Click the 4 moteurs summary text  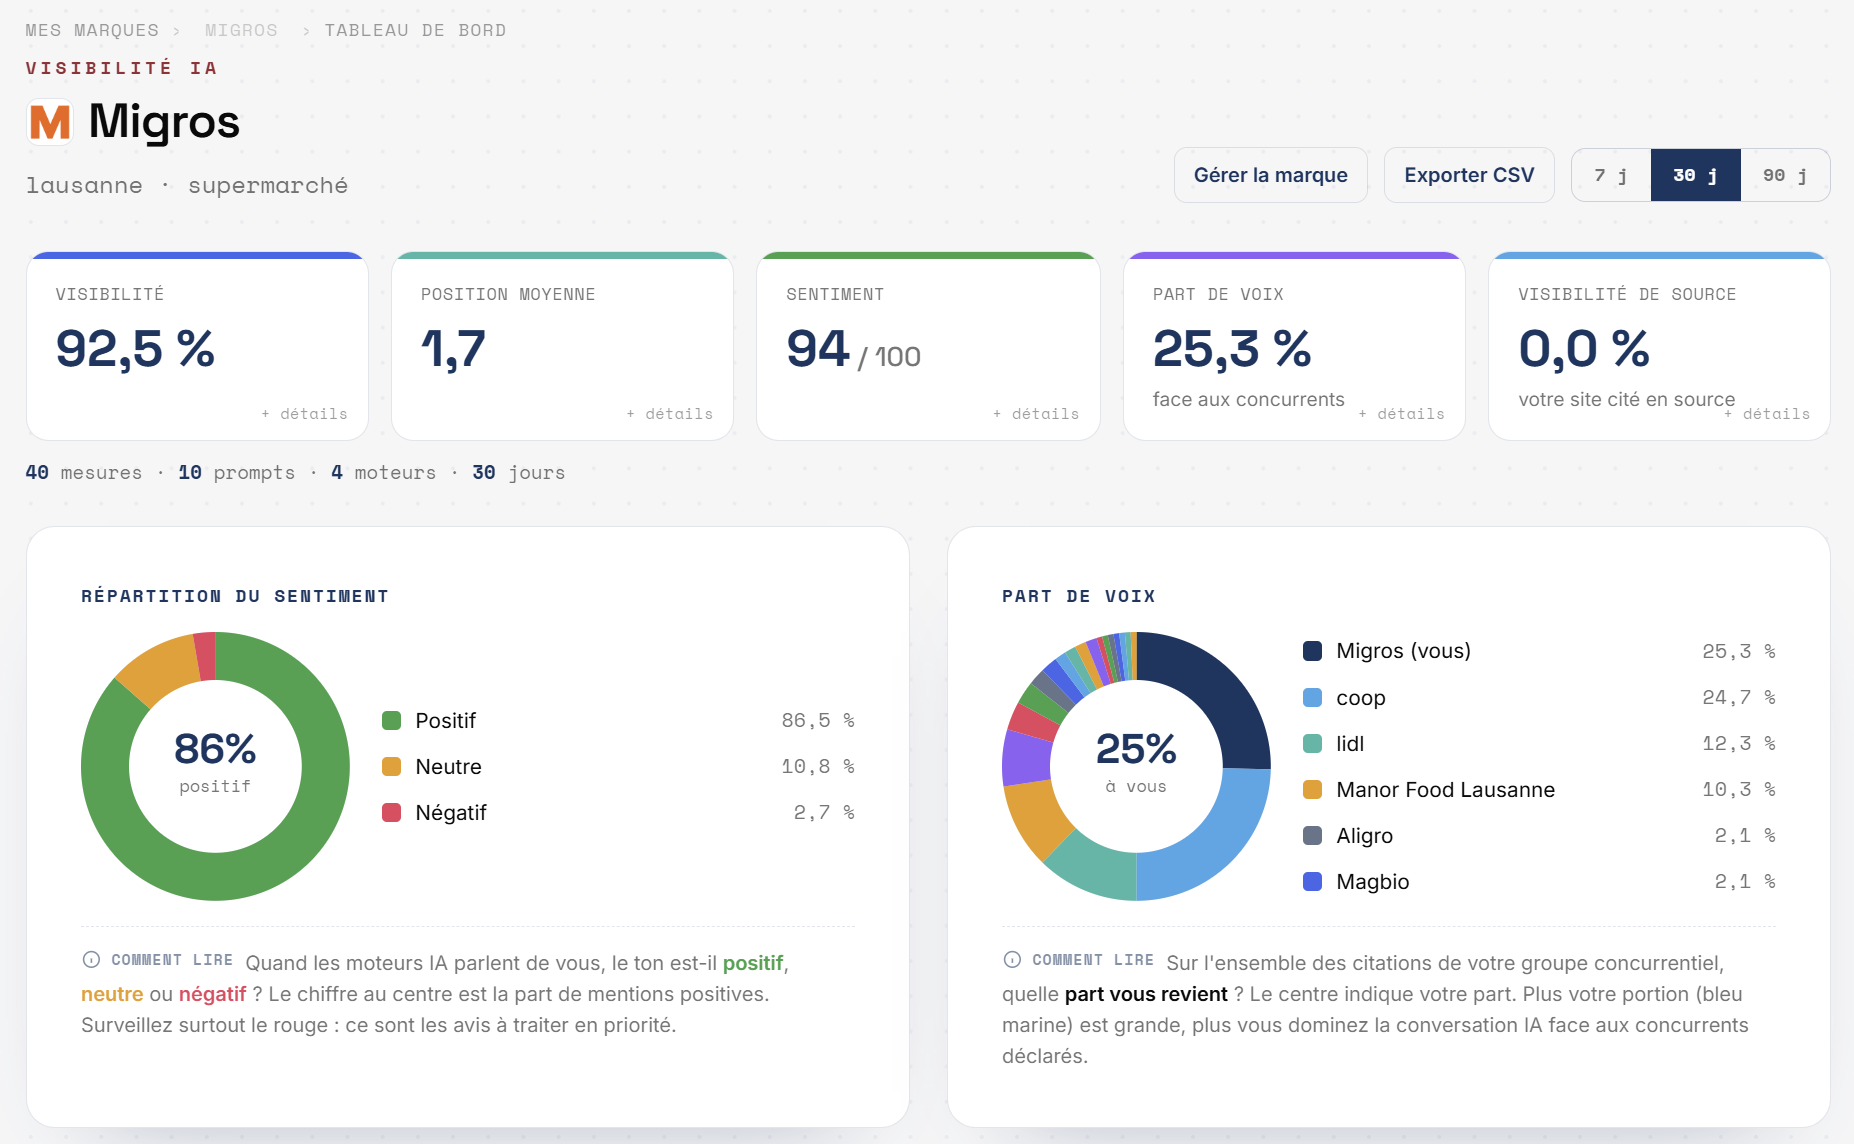tap(384, 472)
